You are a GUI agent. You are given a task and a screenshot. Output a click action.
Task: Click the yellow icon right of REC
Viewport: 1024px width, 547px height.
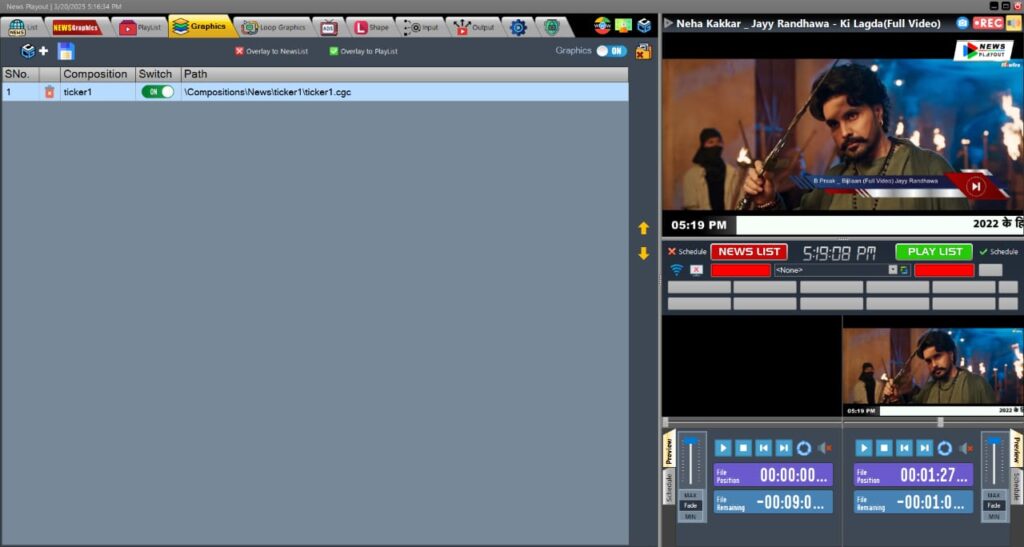[x=1014, y=23]
